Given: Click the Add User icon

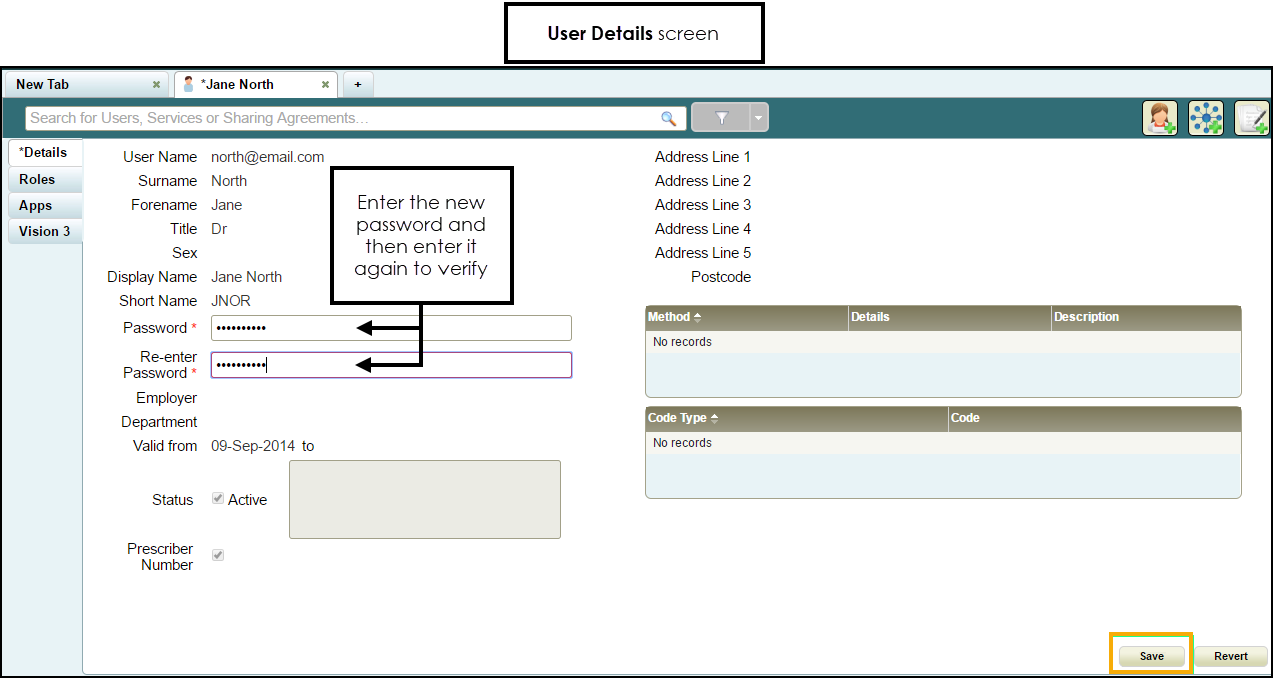Looking at the screenshot, I should pyautogui.click(x=1160, y=118).
